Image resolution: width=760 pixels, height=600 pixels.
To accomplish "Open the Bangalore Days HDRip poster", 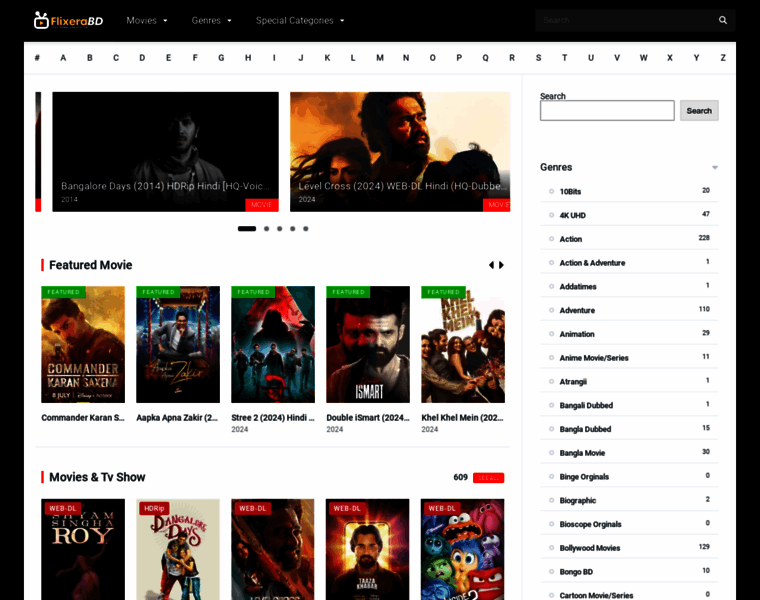I will [178, 549].
